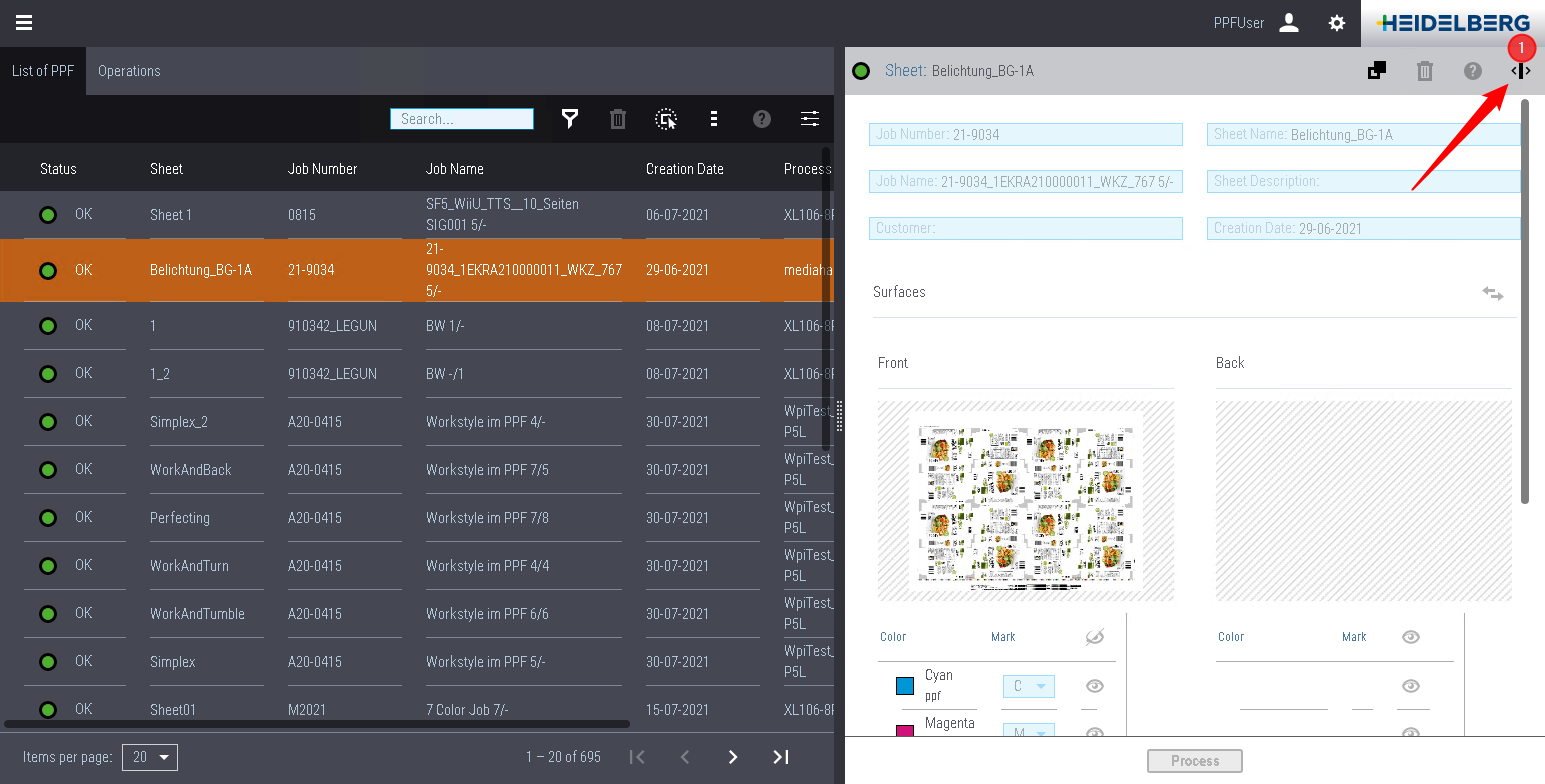The height and width of the screenshot is (784, 1545).
Task: Click the PPFUser account icon
Action: click(1289, 23)
